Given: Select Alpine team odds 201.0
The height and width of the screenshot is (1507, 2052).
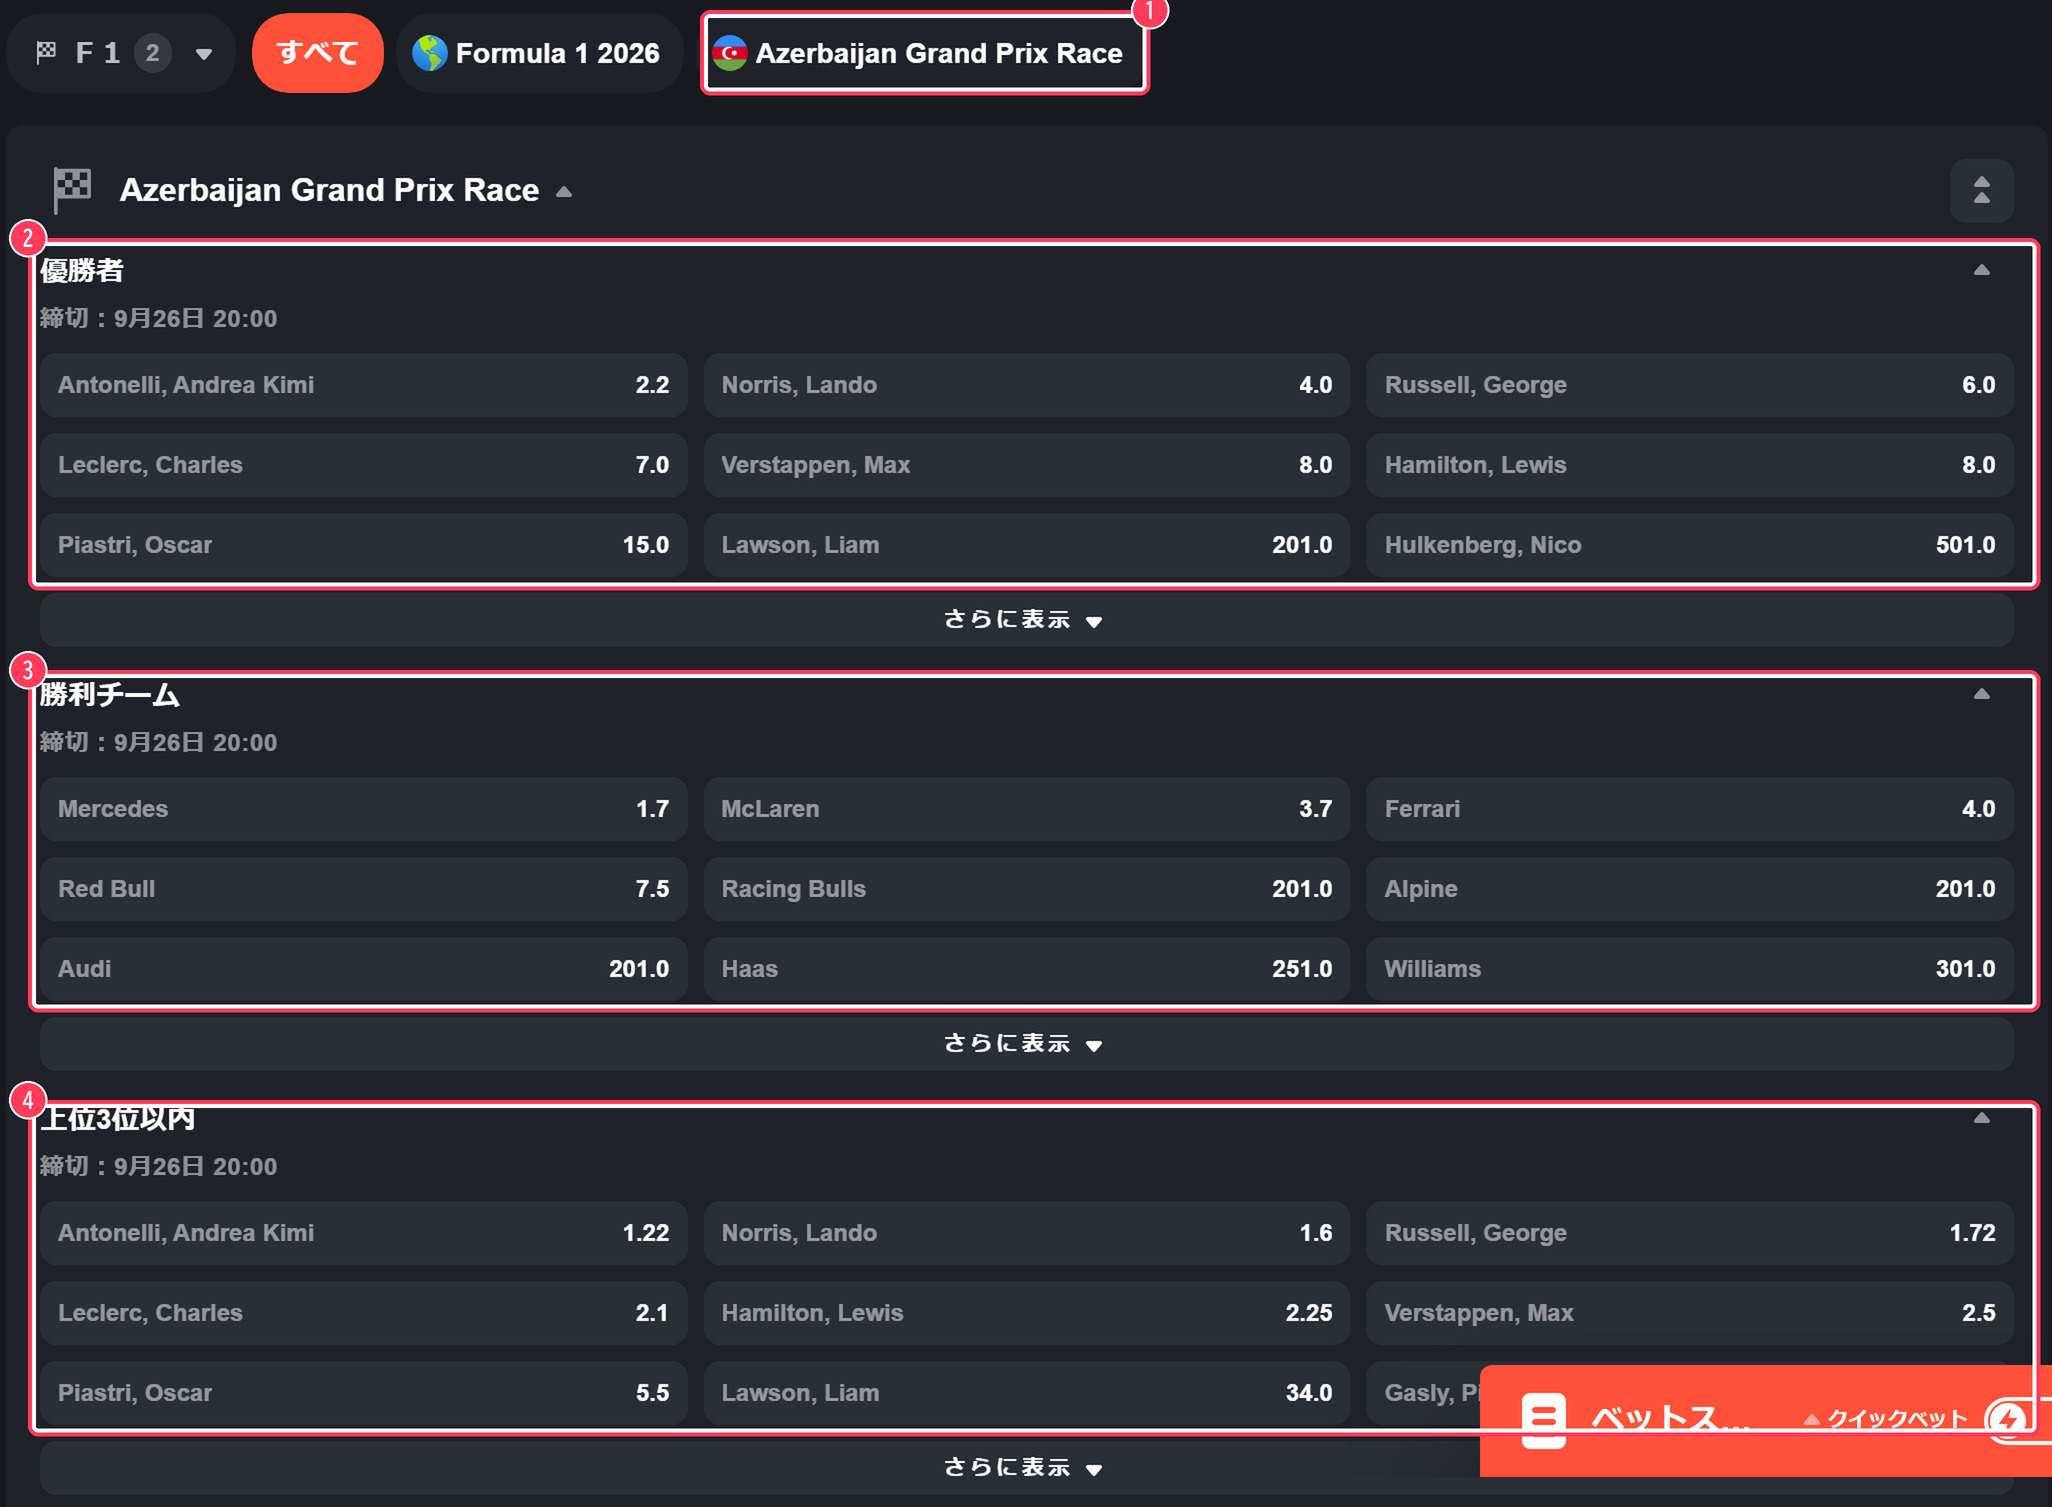Looking at the screenshot, I should (1690, 889).
